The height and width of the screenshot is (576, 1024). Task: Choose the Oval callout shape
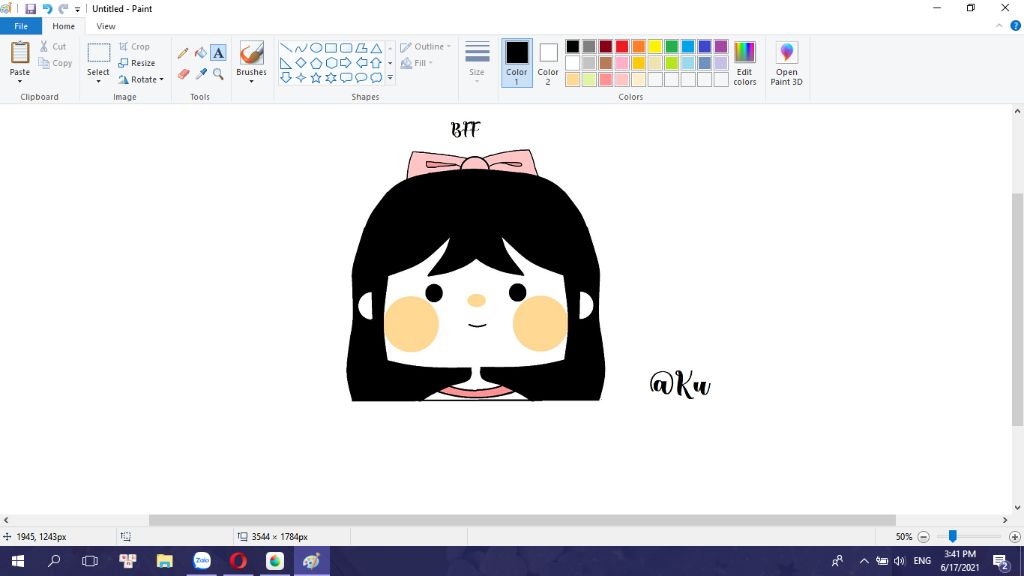coord(361,78)
